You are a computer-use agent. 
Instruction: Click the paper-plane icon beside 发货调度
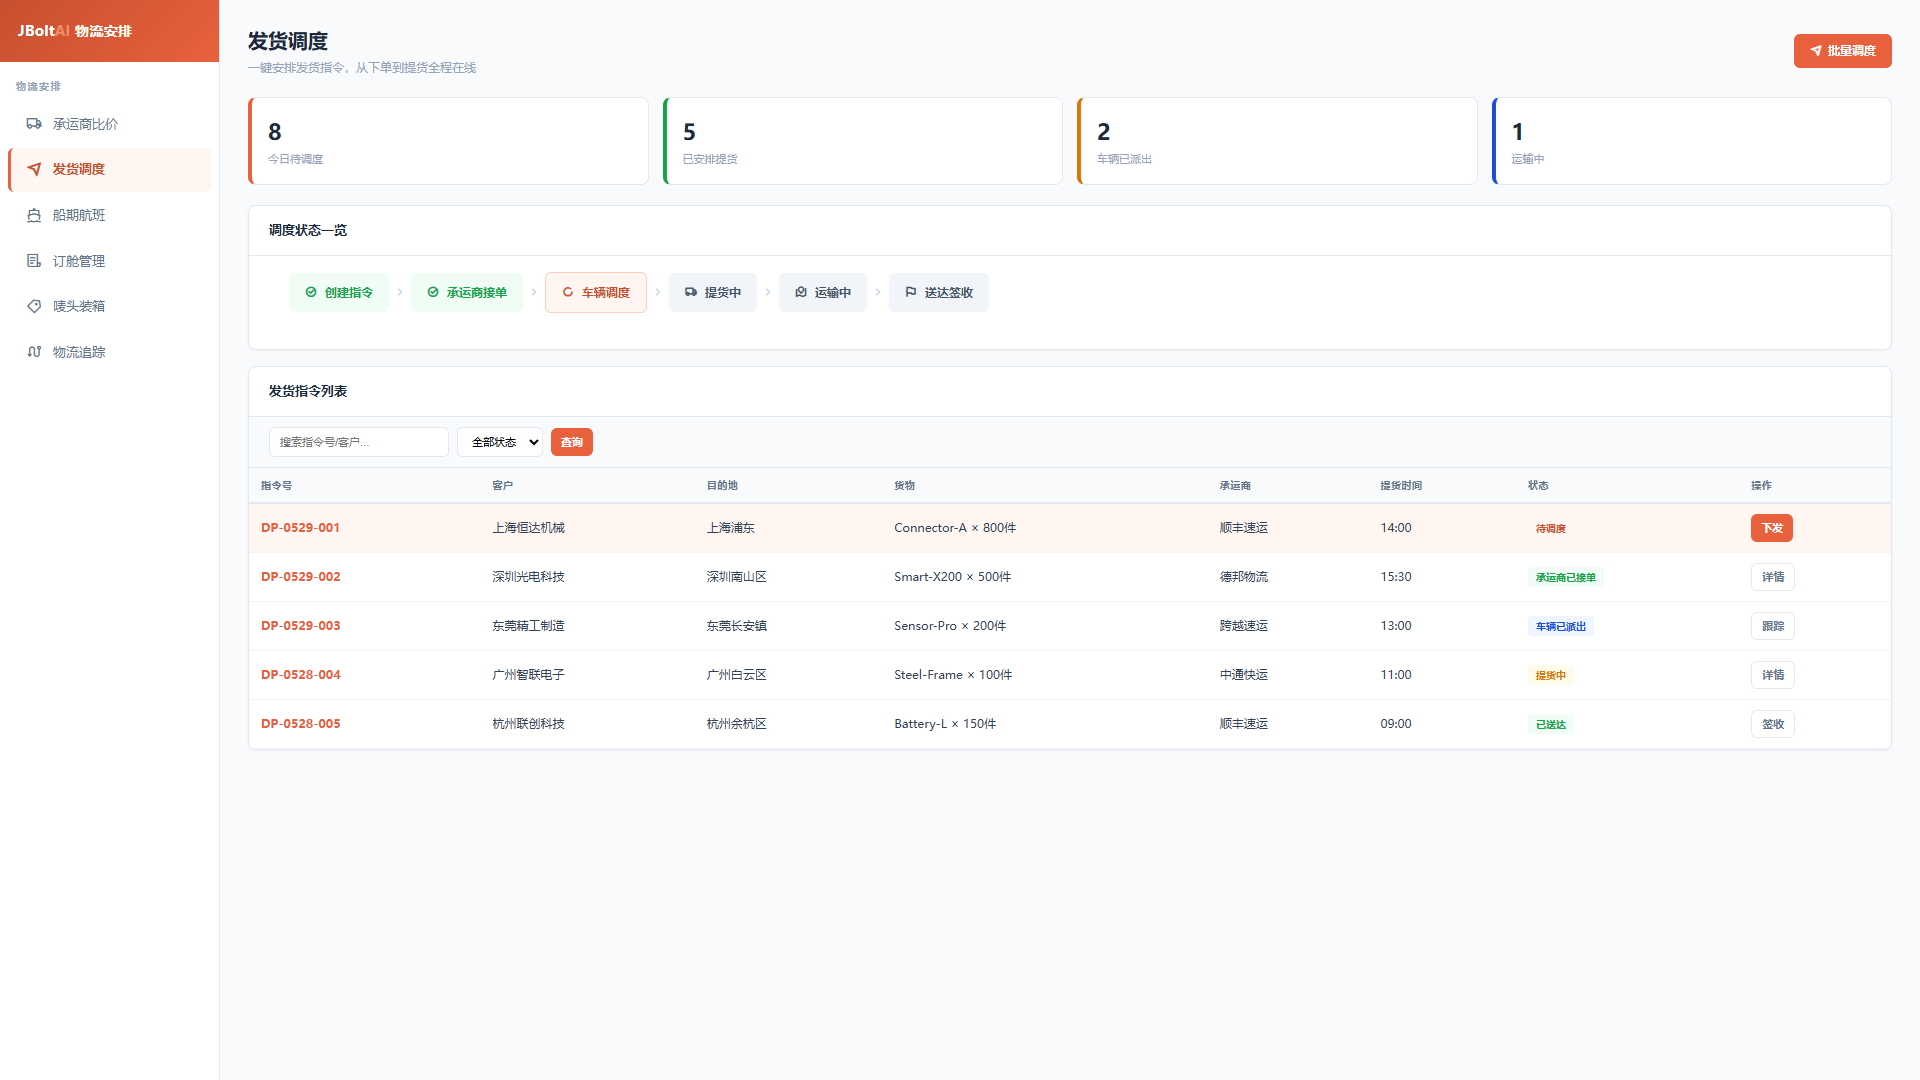(34, 169)
